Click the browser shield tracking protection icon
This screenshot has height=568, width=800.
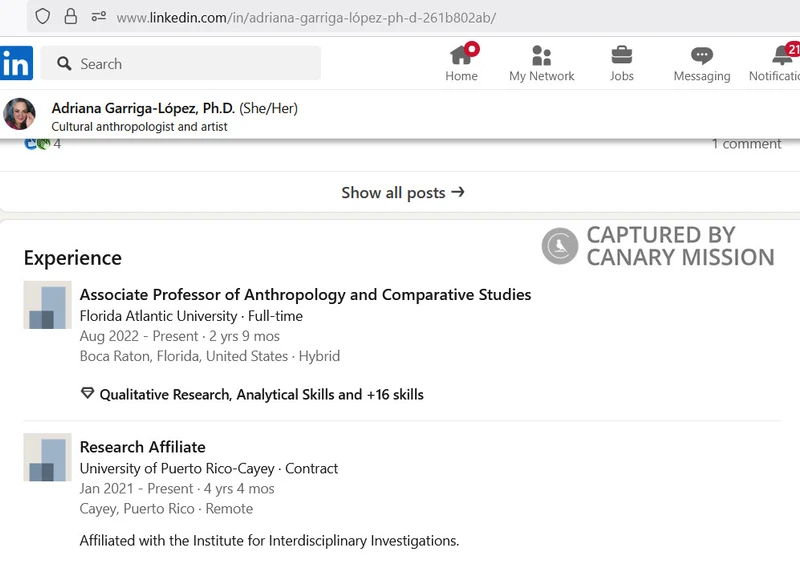pos(43,17)
